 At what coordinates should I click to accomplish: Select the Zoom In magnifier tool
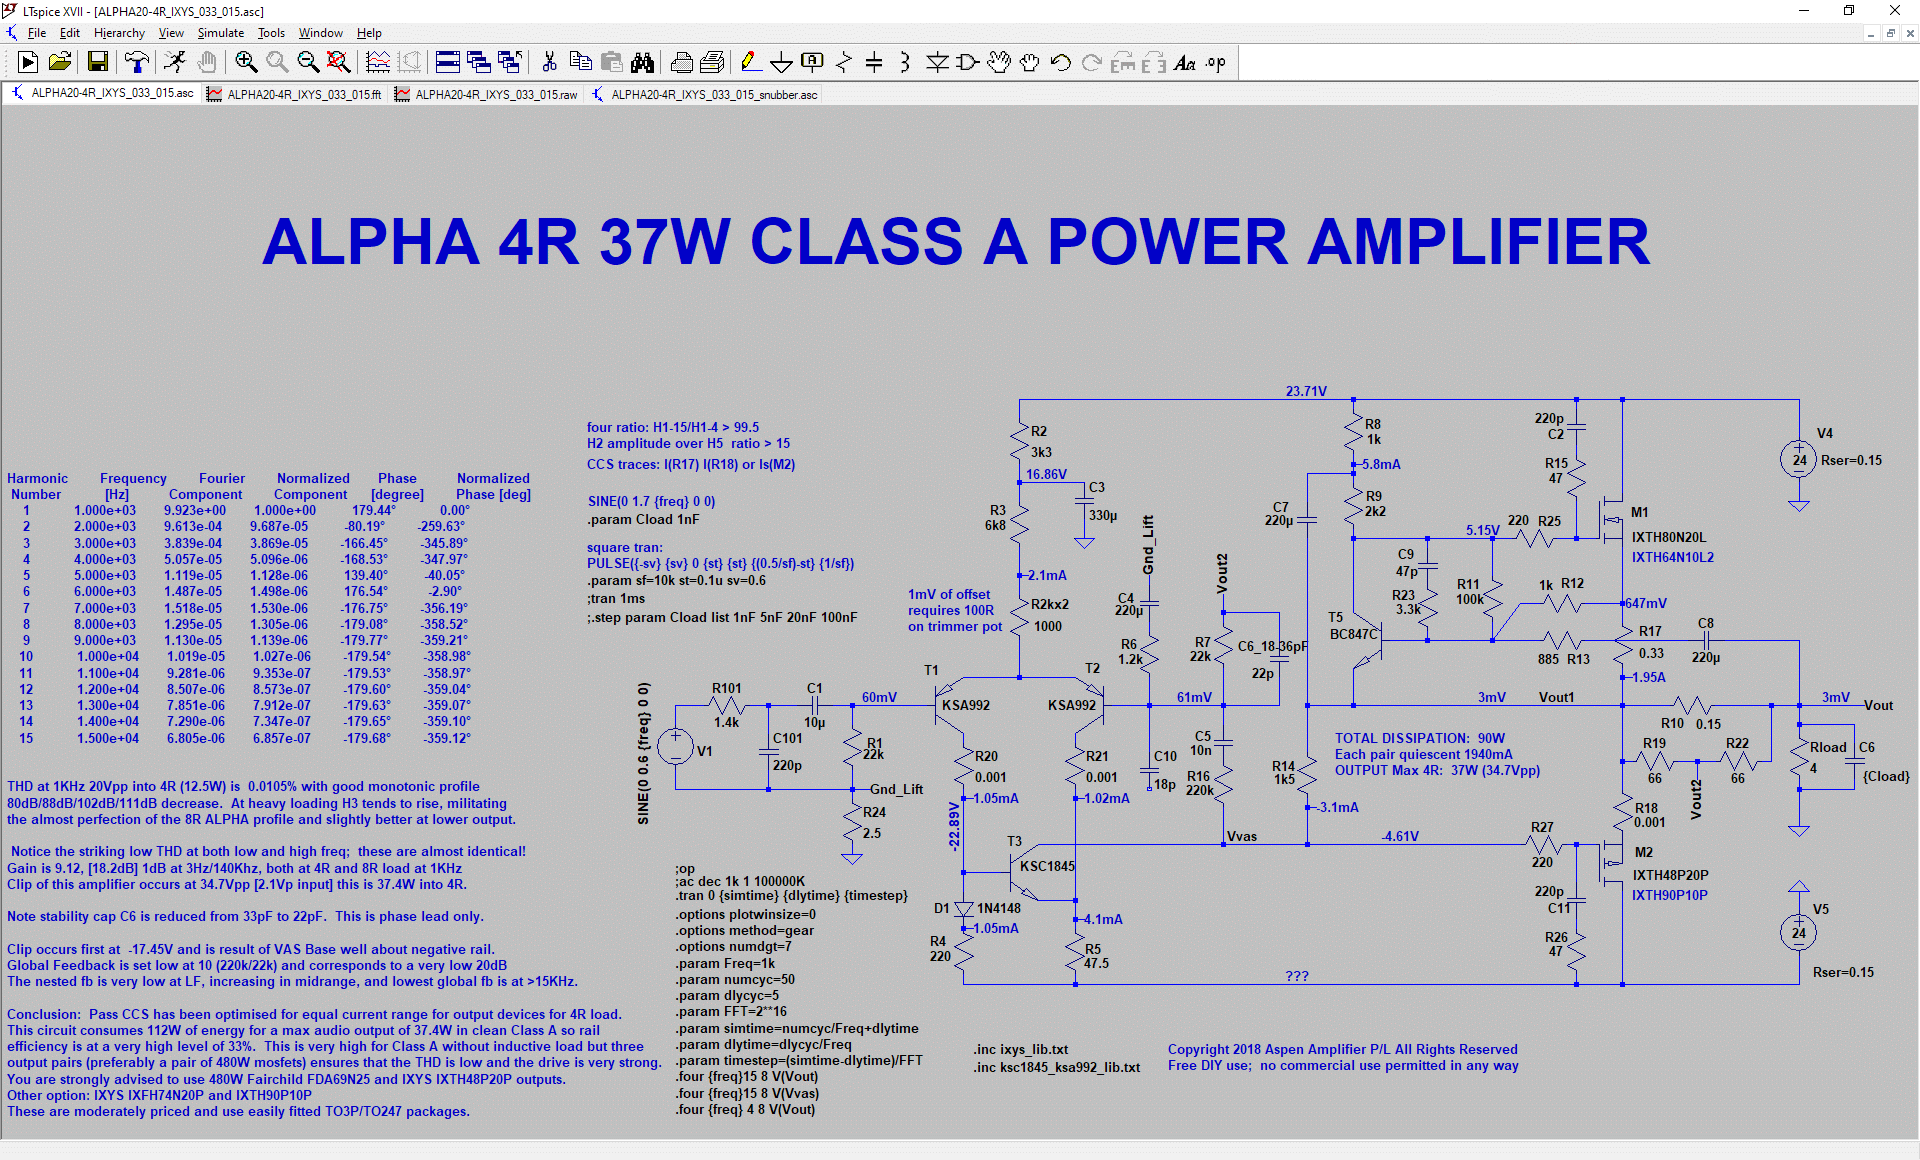click(x=245, y=63)
